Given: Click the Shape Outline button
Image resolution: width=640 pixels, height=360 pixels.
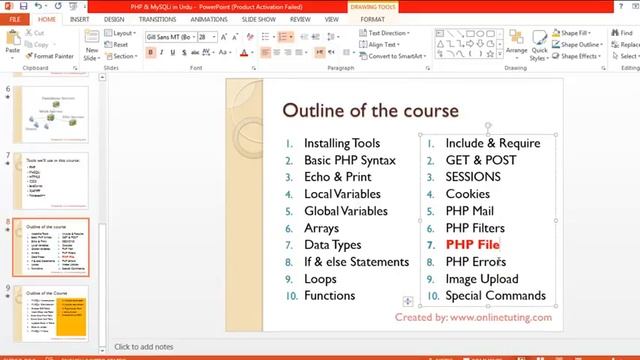Looking at the screenshot, I should point(578,44).
